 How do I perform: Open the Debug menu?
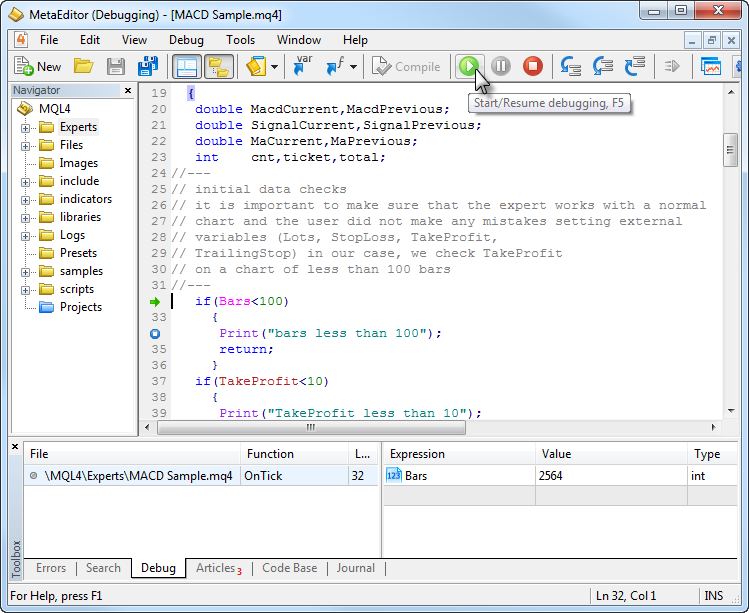click(x=186, y=40)
